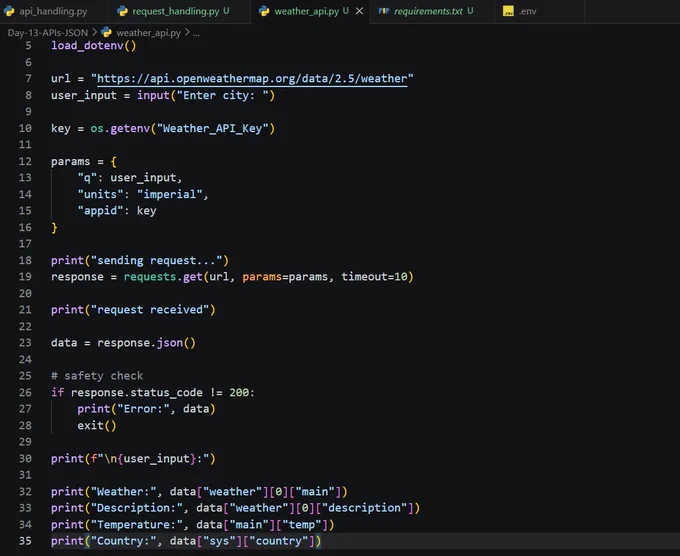Click response.status_code in the if statement
680x556 pixels.
coord(137,392)
